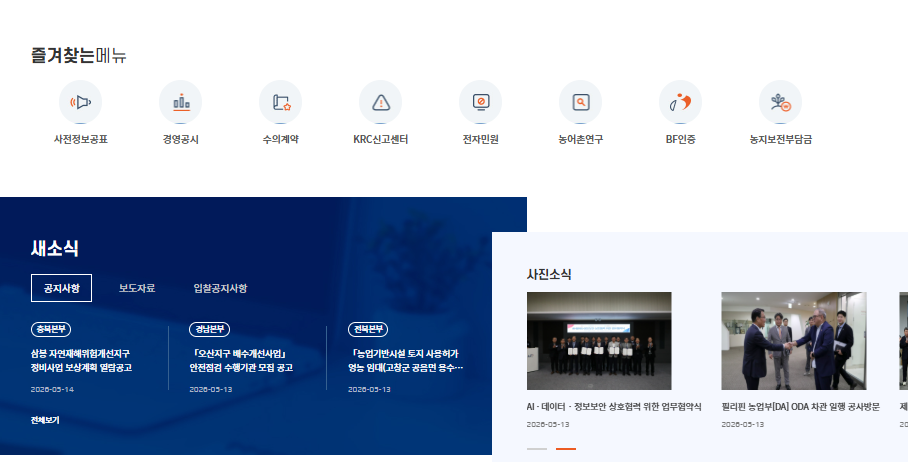Select the 공지사항 tab
This screenshot has height=462, width=908.
point(61,288)
